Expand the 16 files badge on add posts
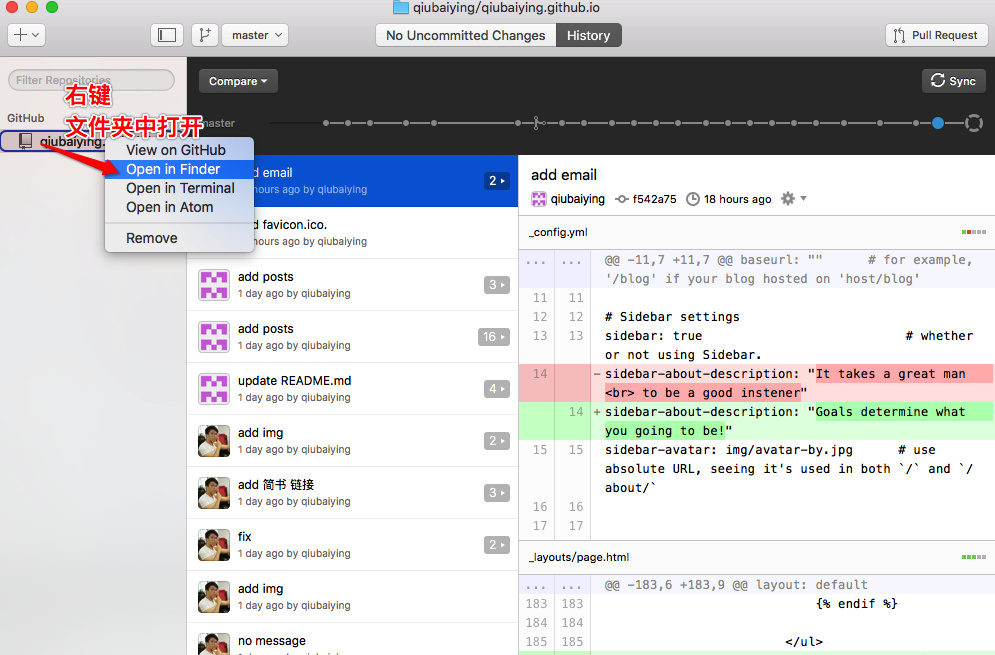This screenshot has width=995, height=655. pos(494,337)
